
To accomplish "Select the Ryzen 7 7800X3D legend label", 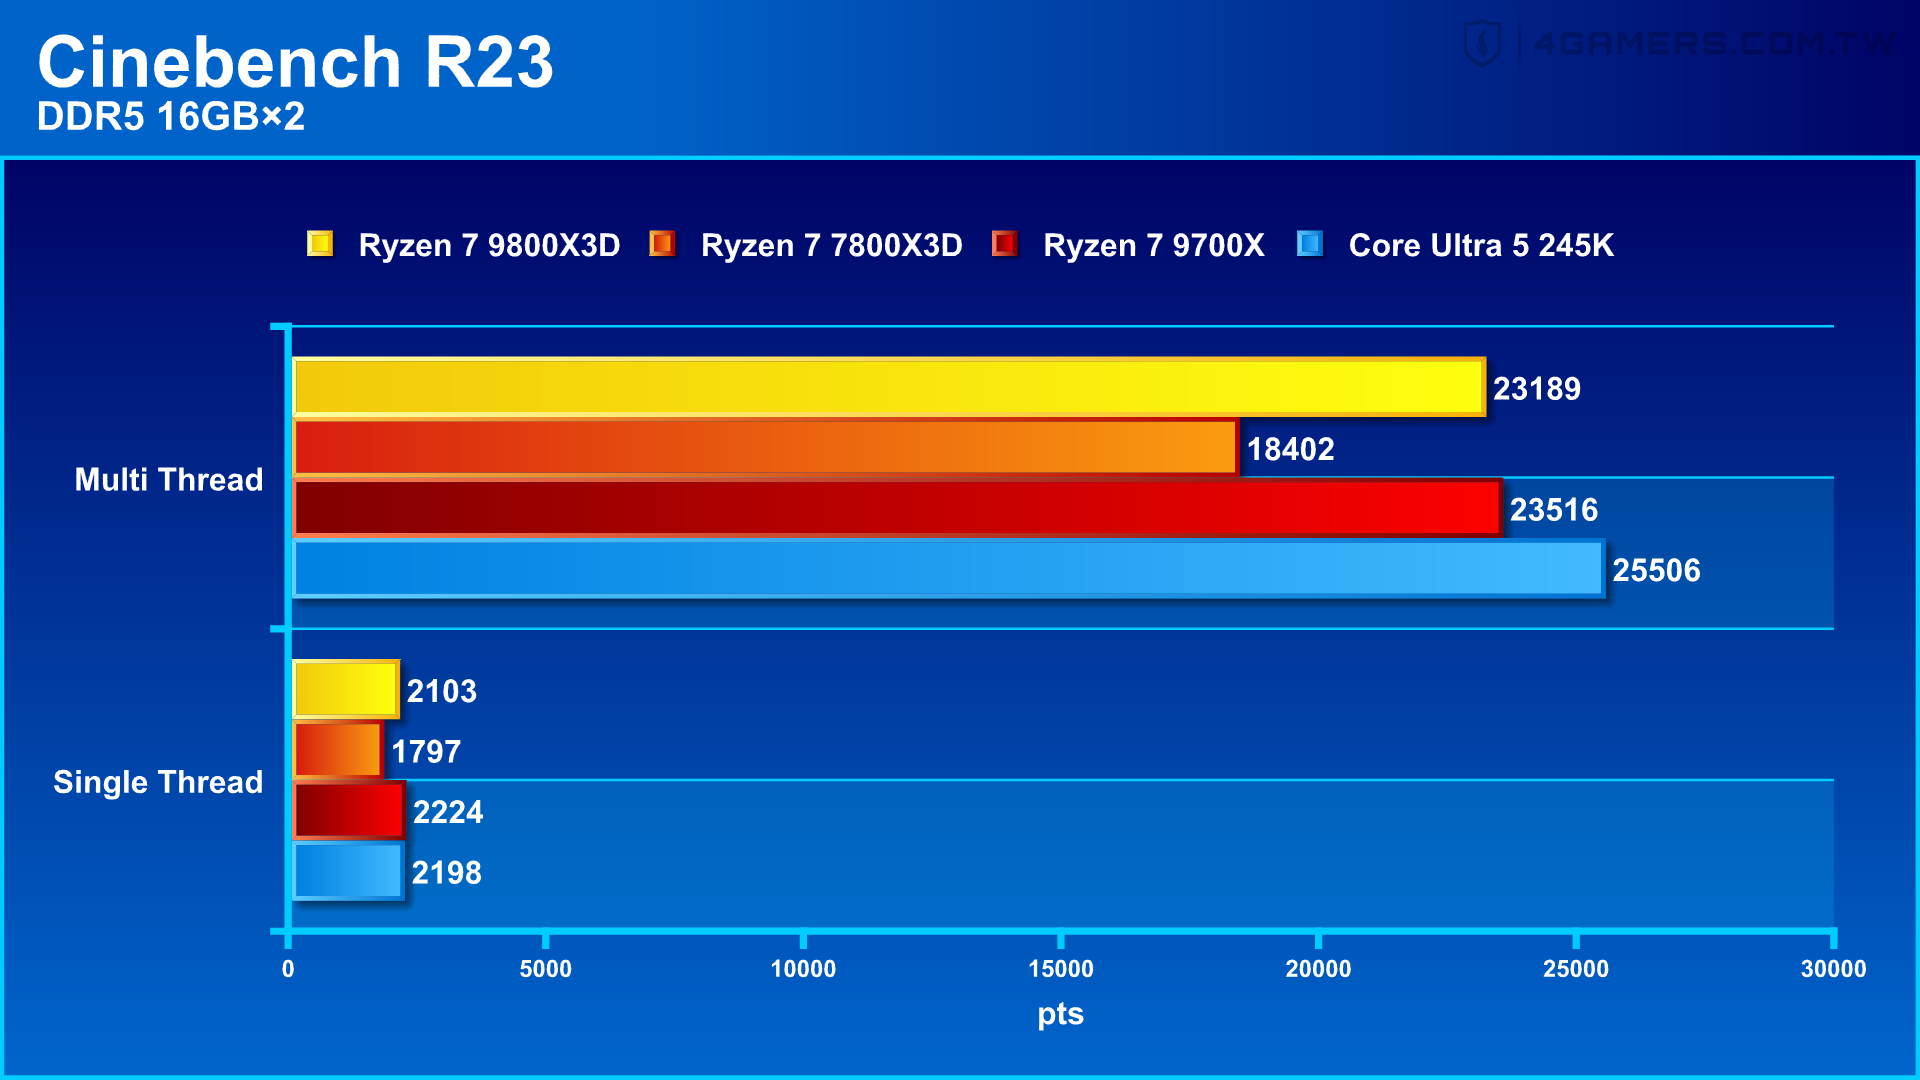I will (x=832, y=245).
